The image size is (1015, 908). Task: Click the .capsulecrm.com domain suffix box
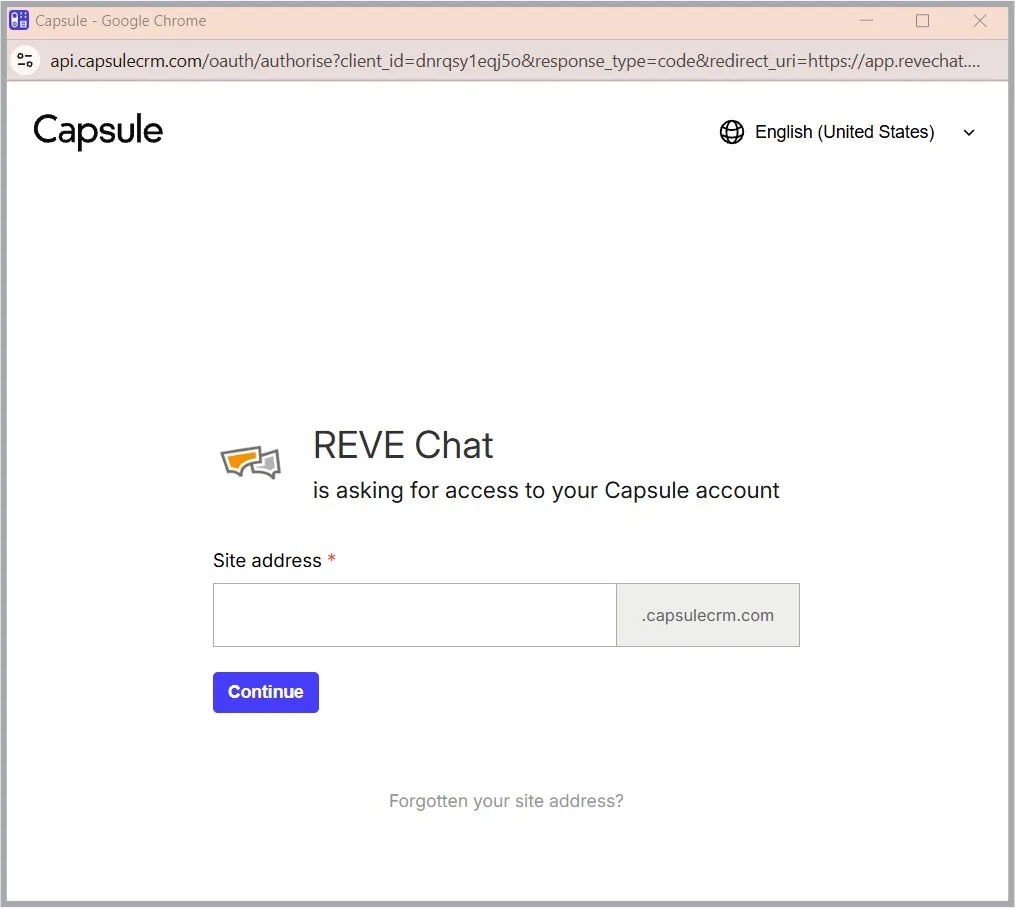point(707,615)
